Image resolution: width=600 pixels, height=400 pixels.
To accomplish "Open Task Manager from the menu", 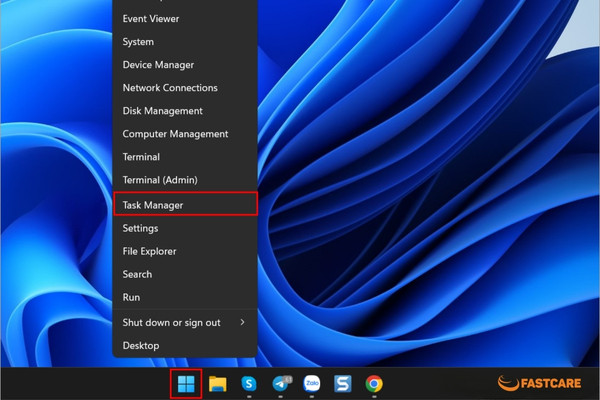I will click(185, 205).
